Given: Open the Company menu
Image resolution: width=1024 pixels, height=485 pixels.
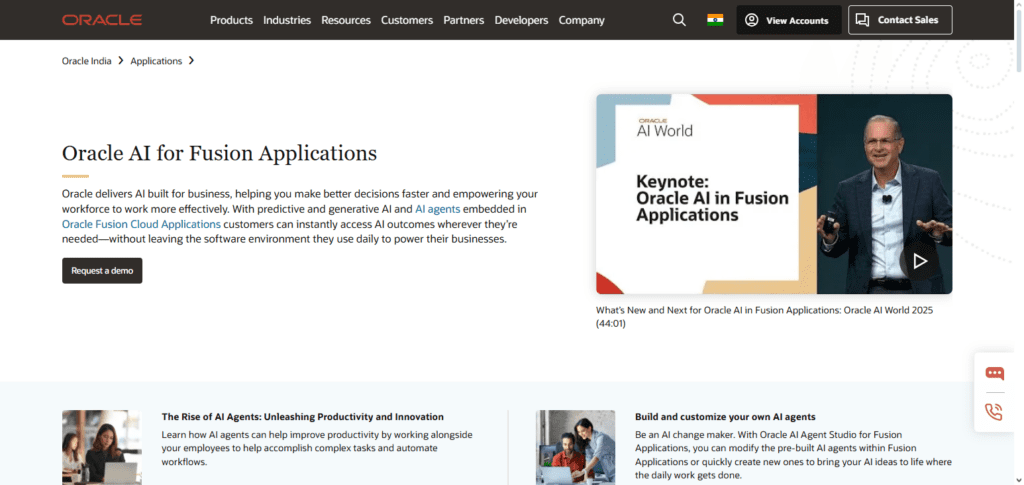Looking at the screenshot, I should (x=581, y=20).
